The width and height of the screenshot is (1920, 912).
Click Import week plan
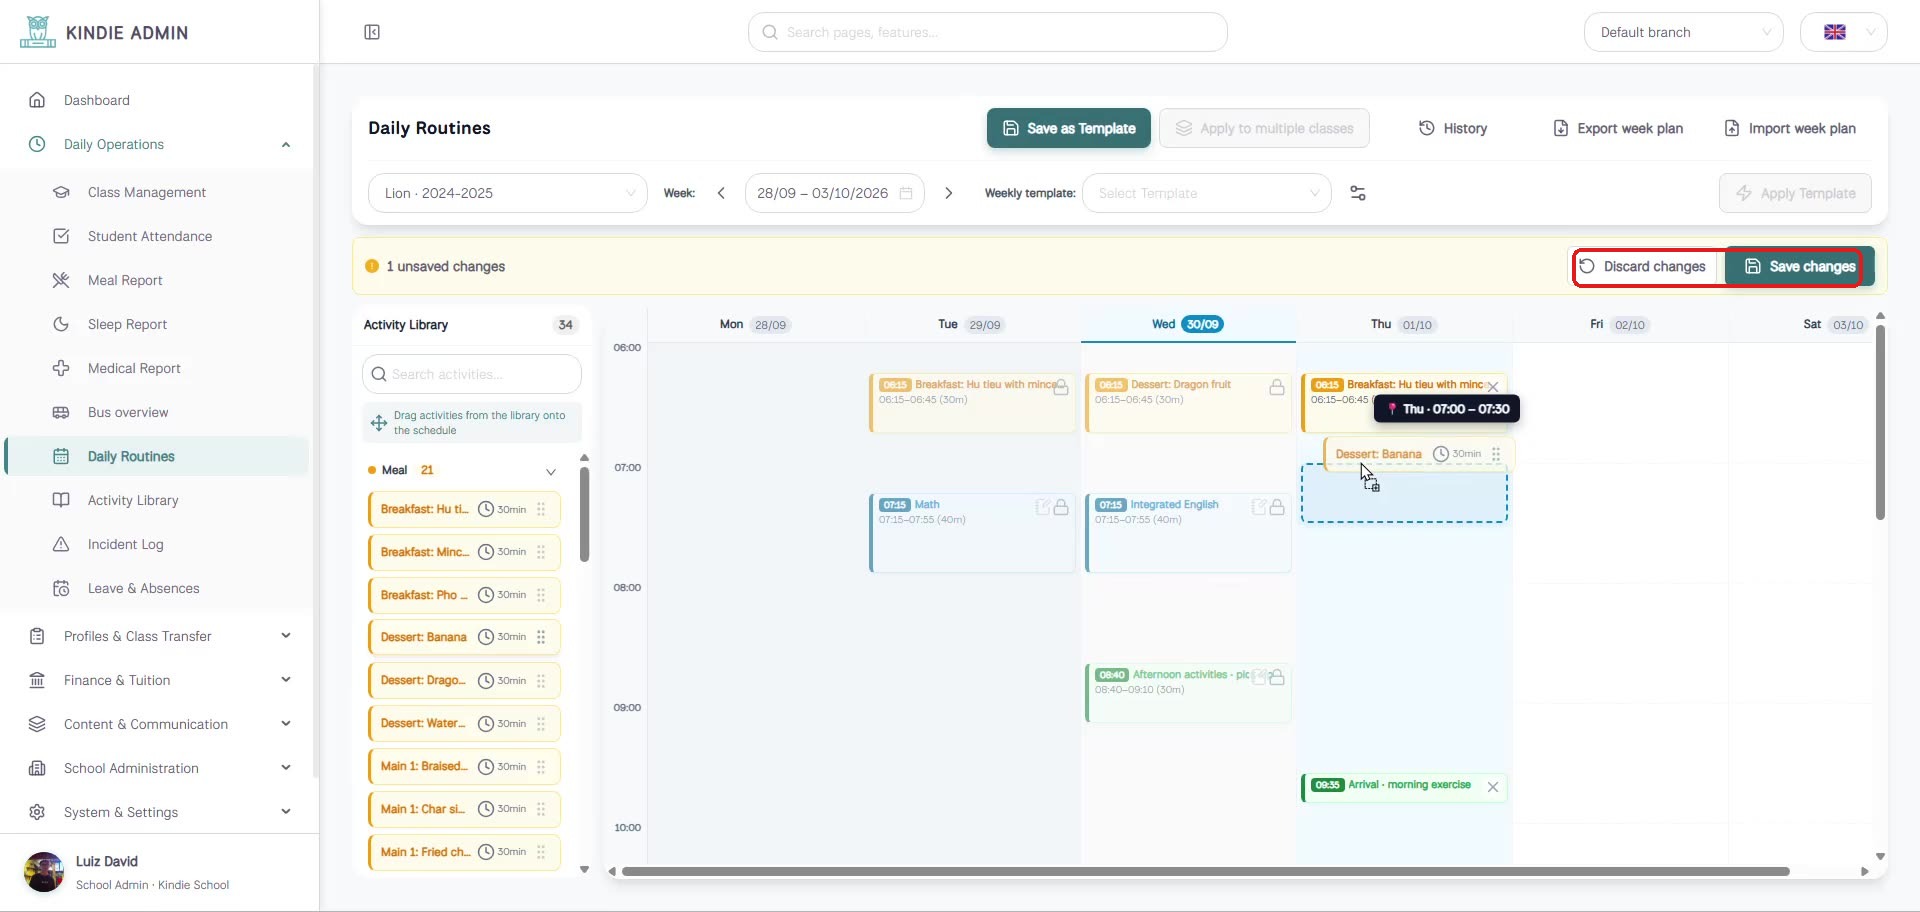pyautogui.click(x=1790, y=128)
